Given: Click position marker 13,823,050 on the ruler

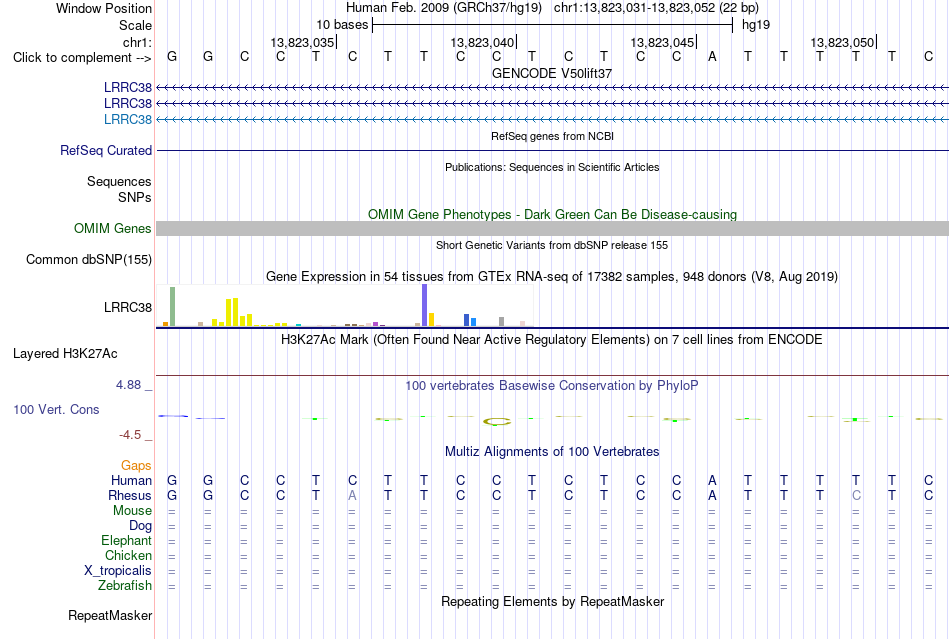Looking at the screenshot, I should point(842,42).
